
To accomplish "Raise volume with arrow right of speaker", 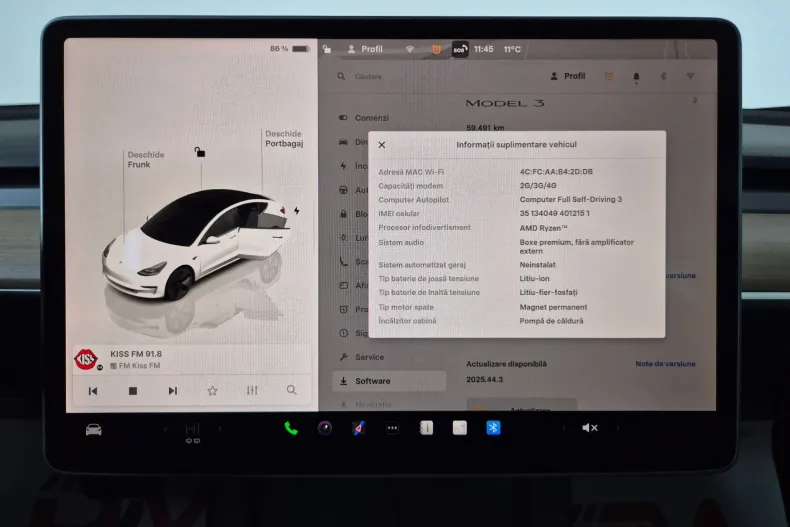I will (618, 428).
